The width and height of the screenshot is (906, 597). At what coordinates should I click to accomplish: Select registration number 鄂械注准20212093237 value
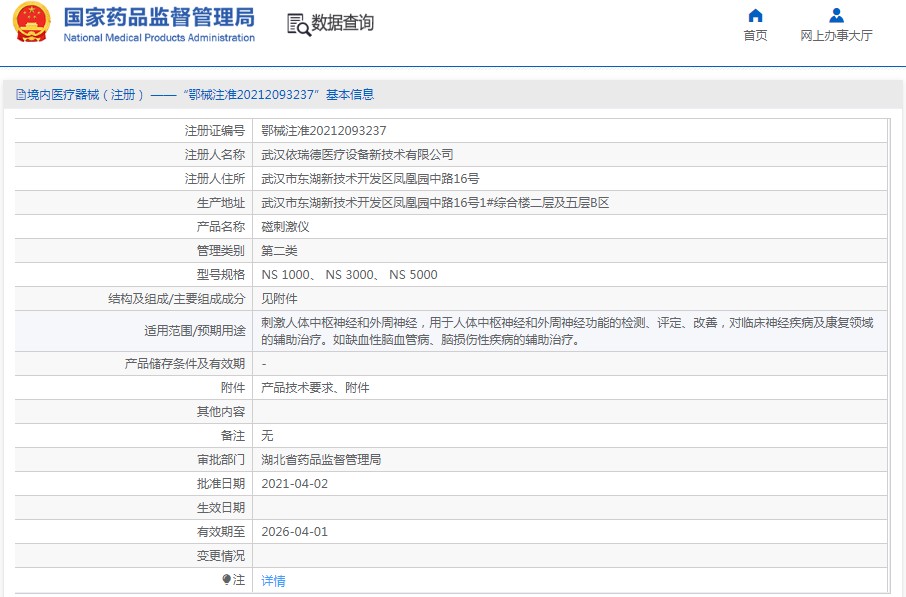click(x=324, y=131)
